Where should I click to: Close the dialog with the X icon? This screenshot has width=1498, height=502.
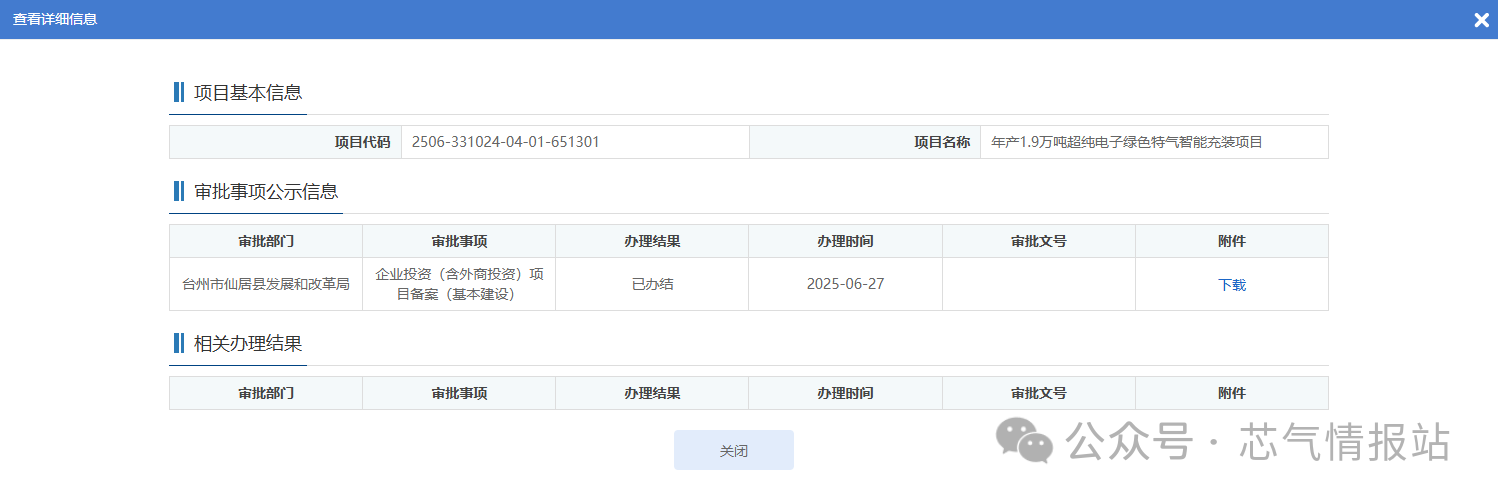click(x=1481, y=20)
